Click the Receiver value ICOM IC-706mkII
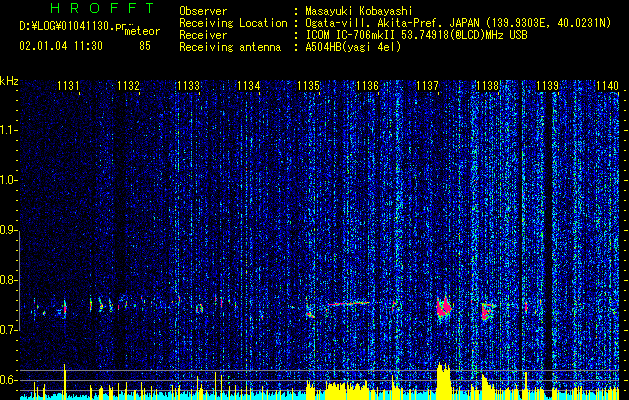The height and width of the screenshot is (400, 629). click(x=351, y=35)
